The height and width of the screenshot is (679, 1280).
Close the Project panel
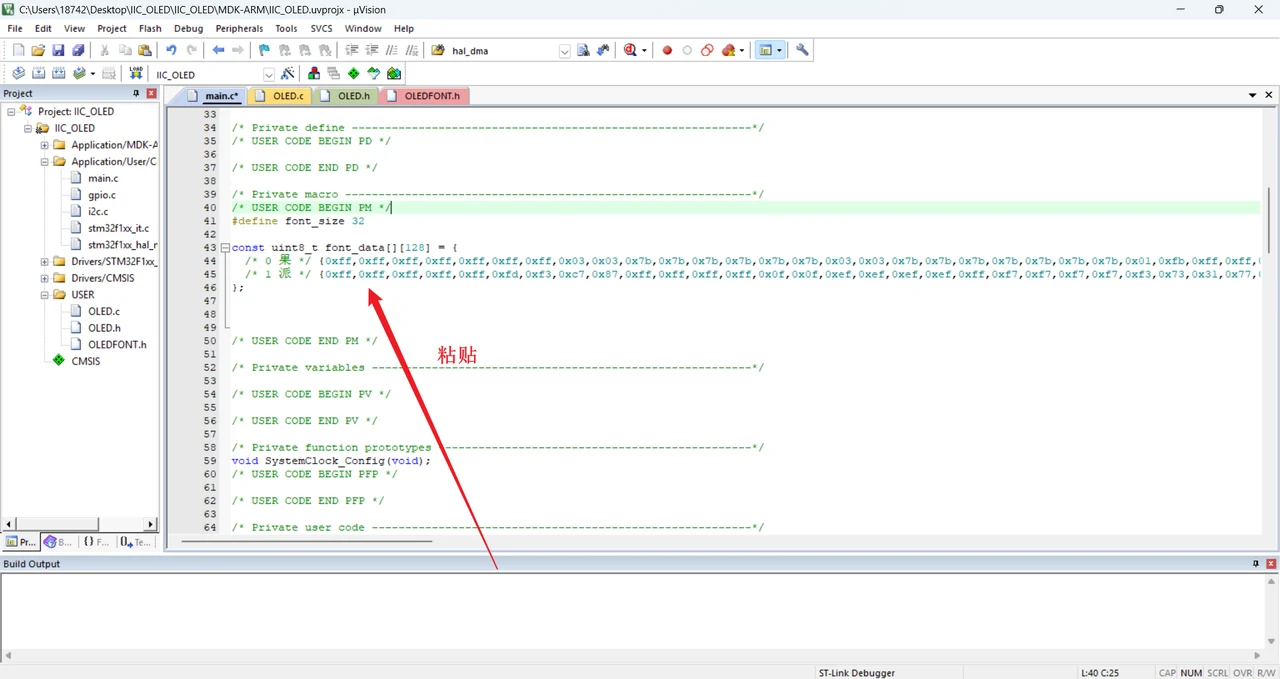[151, 93]
